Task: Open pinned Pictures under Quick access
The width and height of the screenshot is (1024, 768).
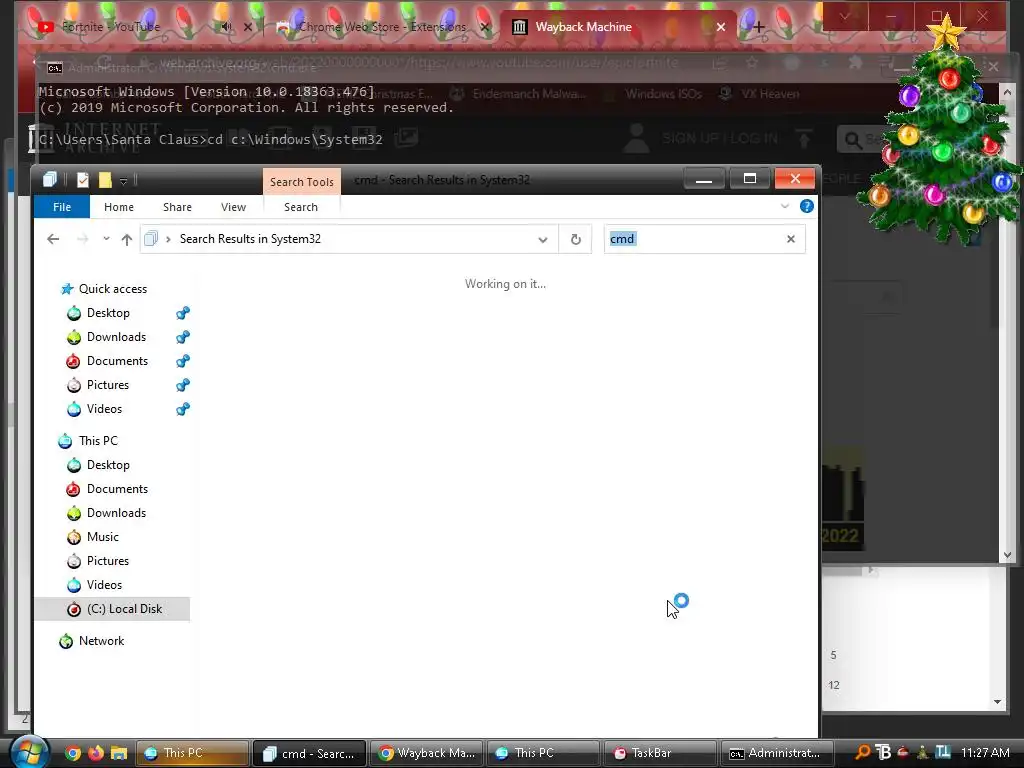Action: 108,385
